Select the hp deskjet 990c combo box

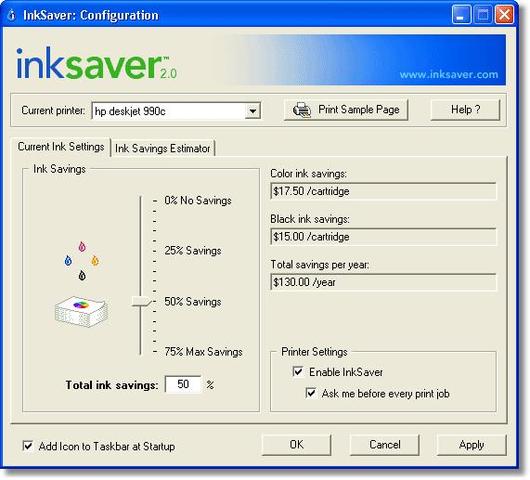(176, 111)
